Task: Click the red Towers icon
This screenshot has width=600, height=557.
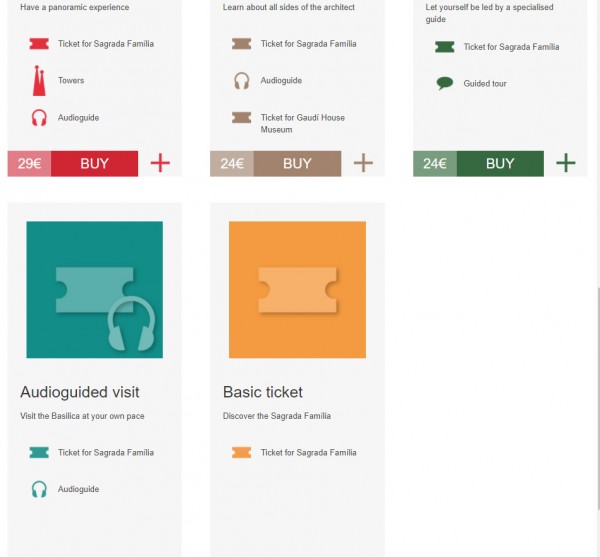Action: tap(39, 80)
